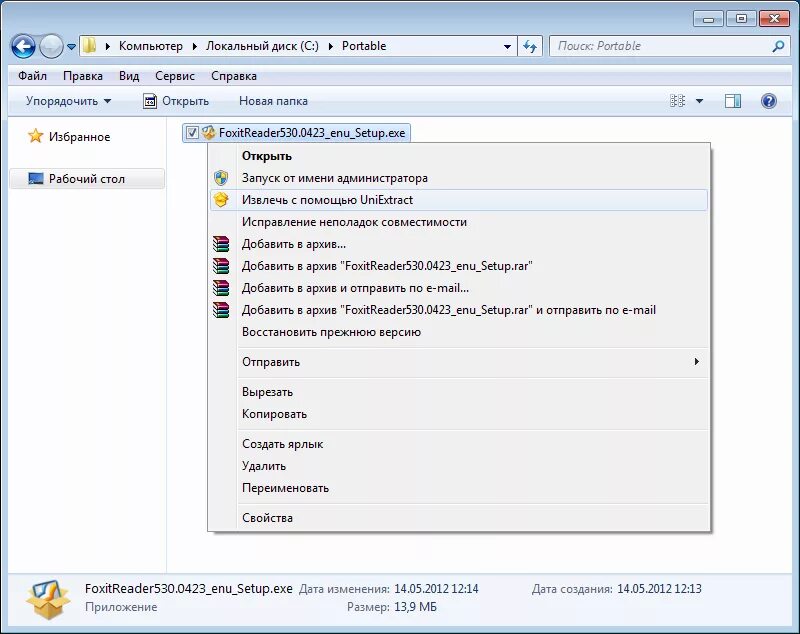Choose Вырезать in context menu

pos(459,392)
